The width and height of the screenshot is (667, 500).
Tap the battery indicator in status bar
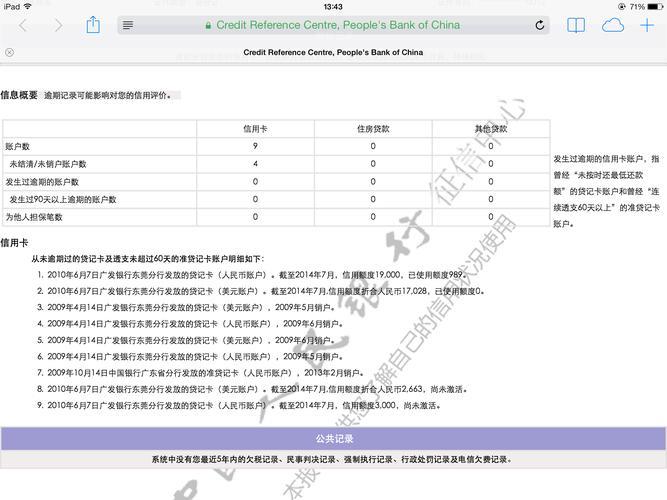pos(650,6)
